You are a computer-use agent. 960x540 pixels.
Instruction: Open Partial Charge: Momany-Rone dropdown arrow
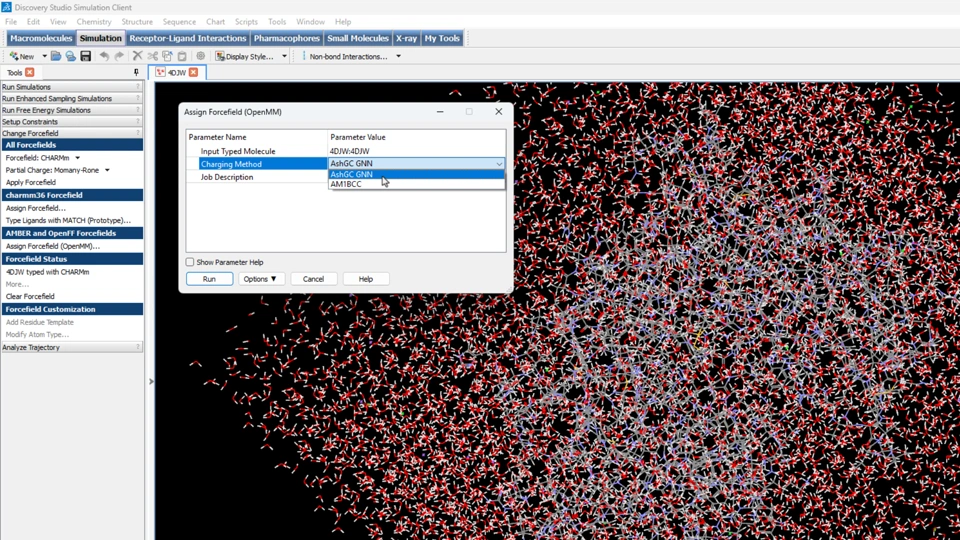pyautogui.click(x=107, y=170)
